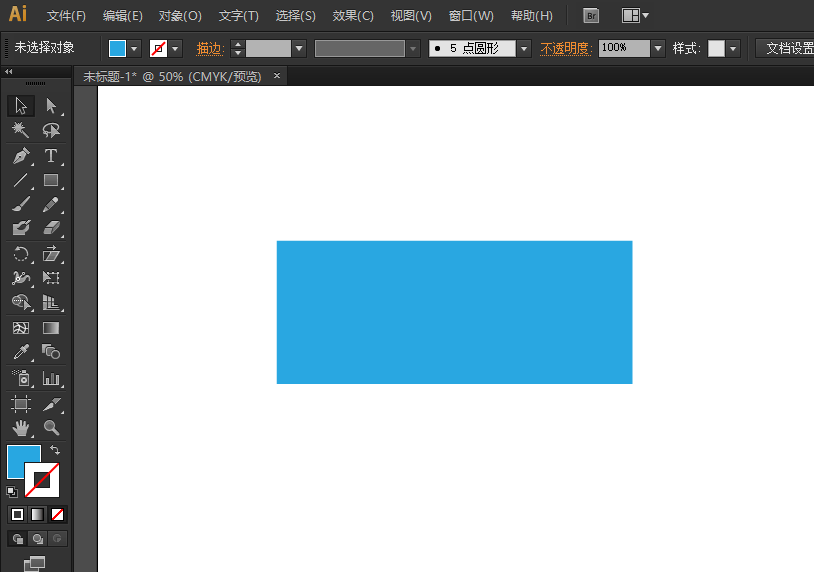Screen dimensions: 814x572
Task: Open the 效果(C) menu
Action: (352, 16)
